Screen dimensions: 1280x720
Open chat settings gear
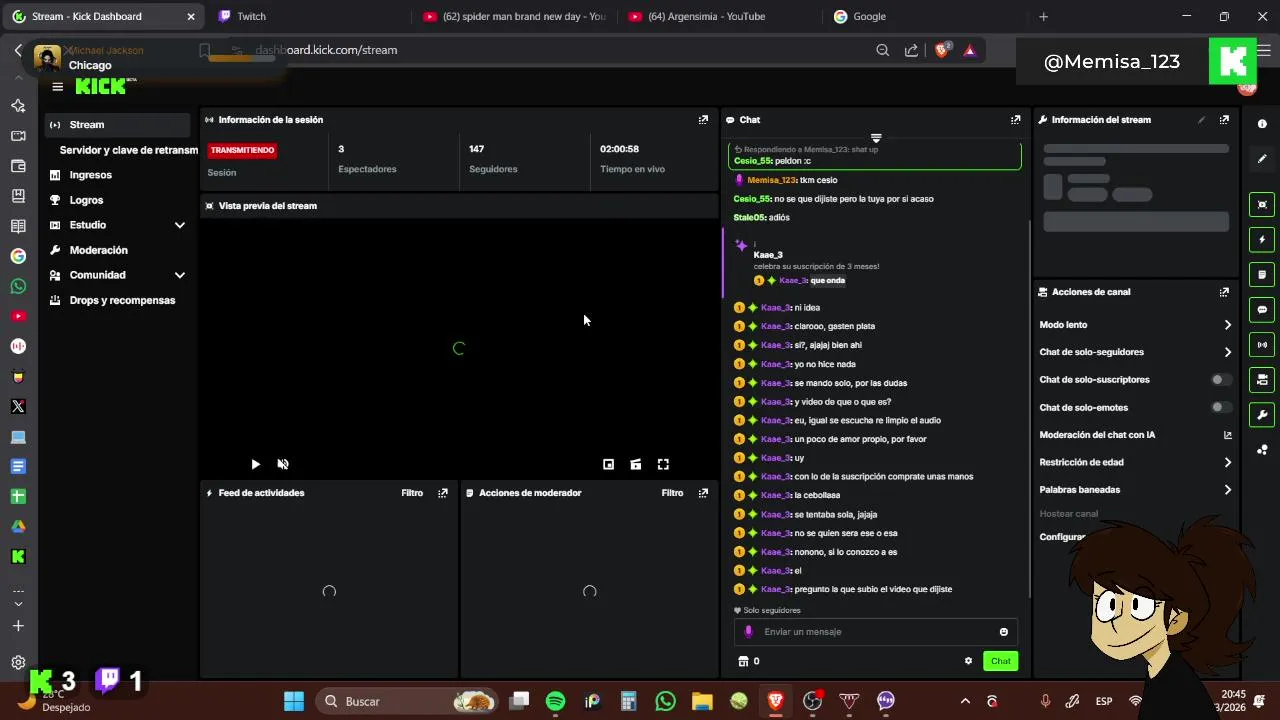coord(968,661)
